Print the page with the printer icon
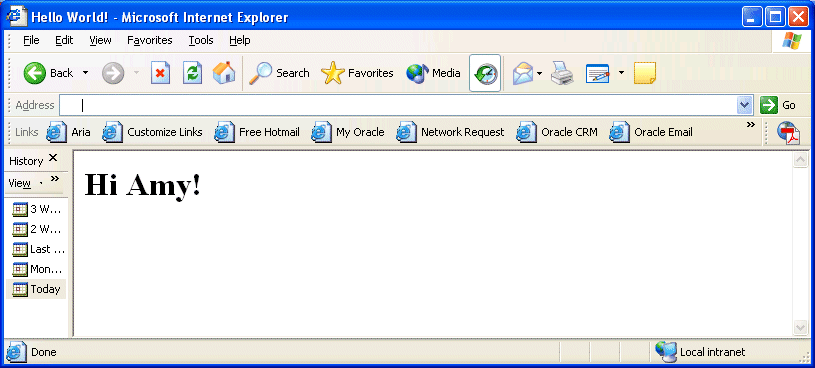Viewport: 815px width, 368px height. [562, 73]
